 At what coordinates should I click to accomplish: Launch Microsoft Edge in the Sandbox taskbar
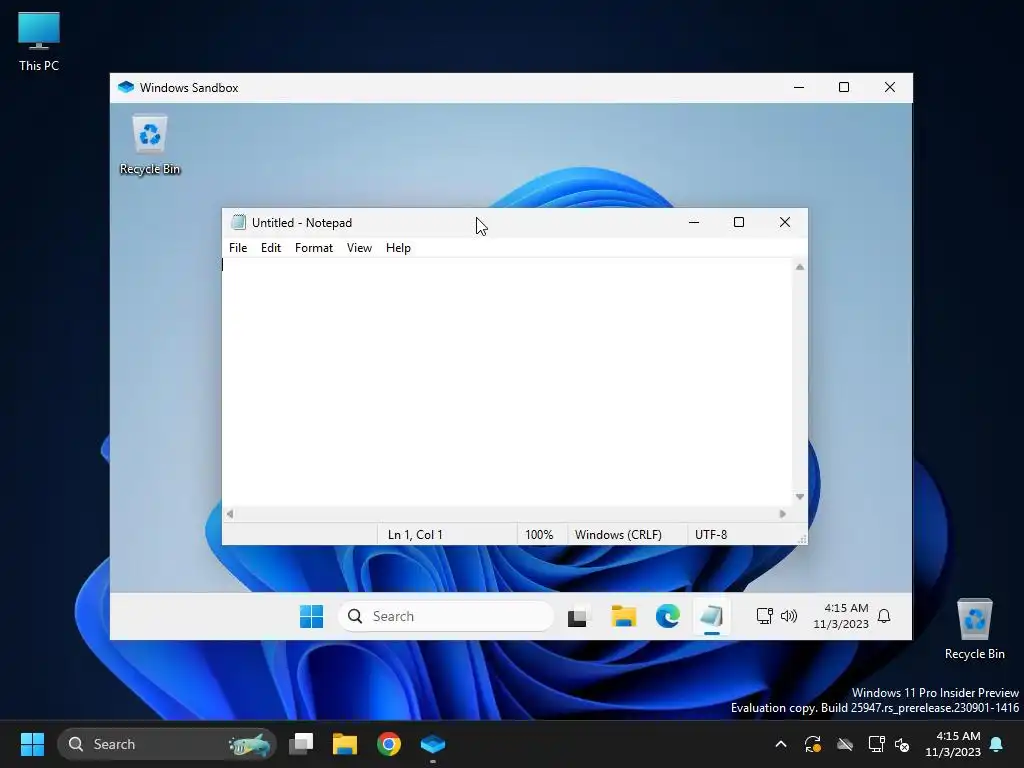pos(667,616)
